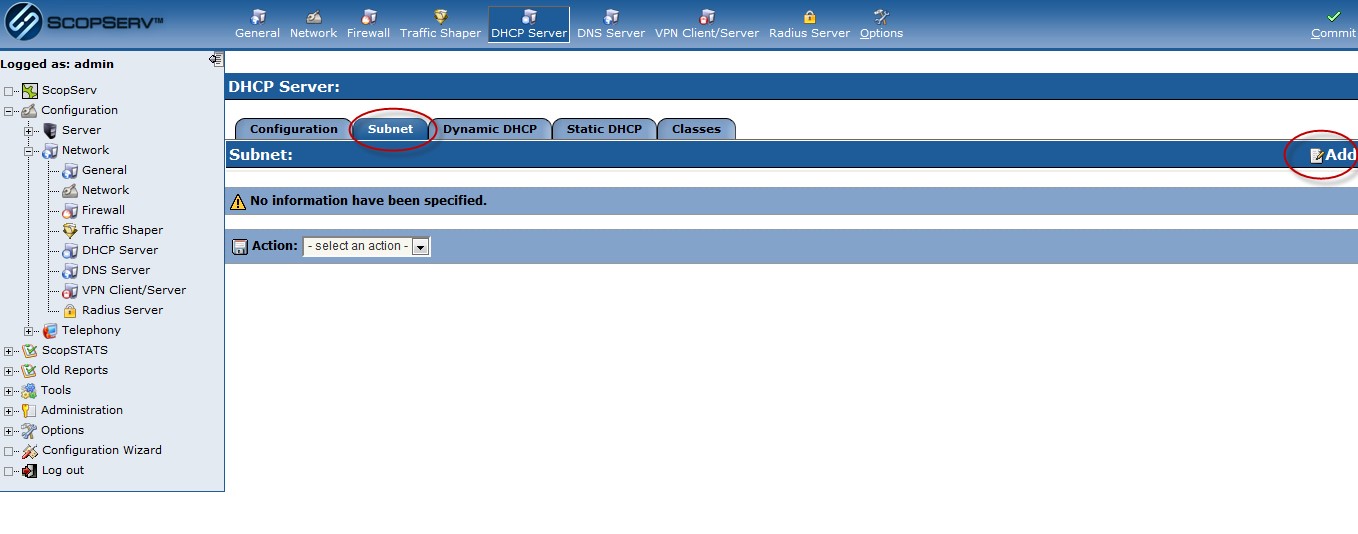Switch to the Dynamic DHCP tab

pos(490,129)
